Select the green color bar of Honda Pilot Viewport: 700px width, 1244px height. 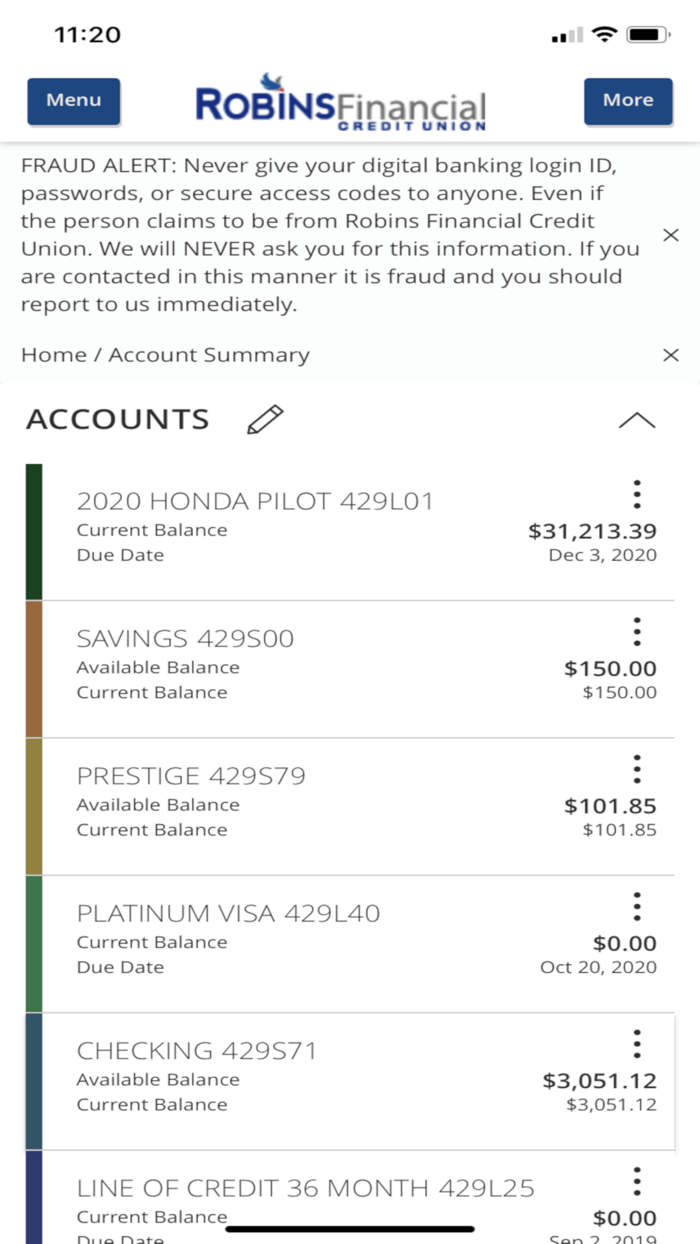(x=34, y=532)
